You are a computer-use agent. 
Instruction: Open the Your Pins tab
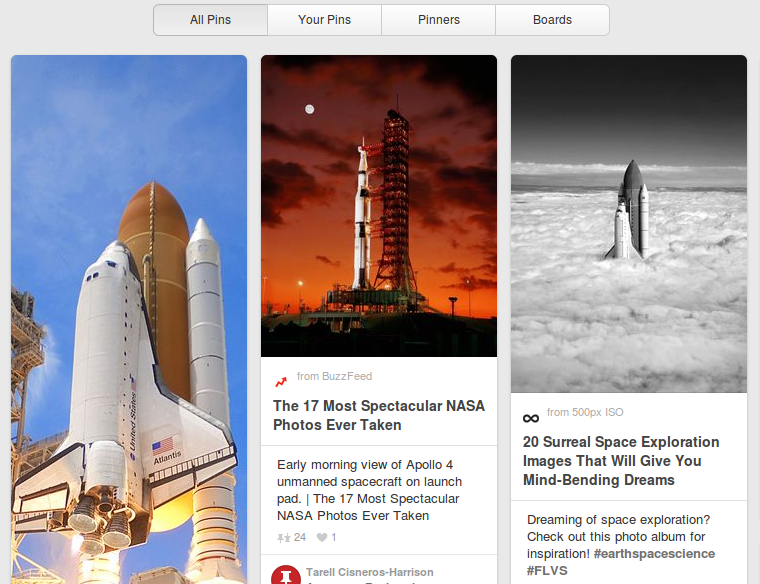coord(324,20)
